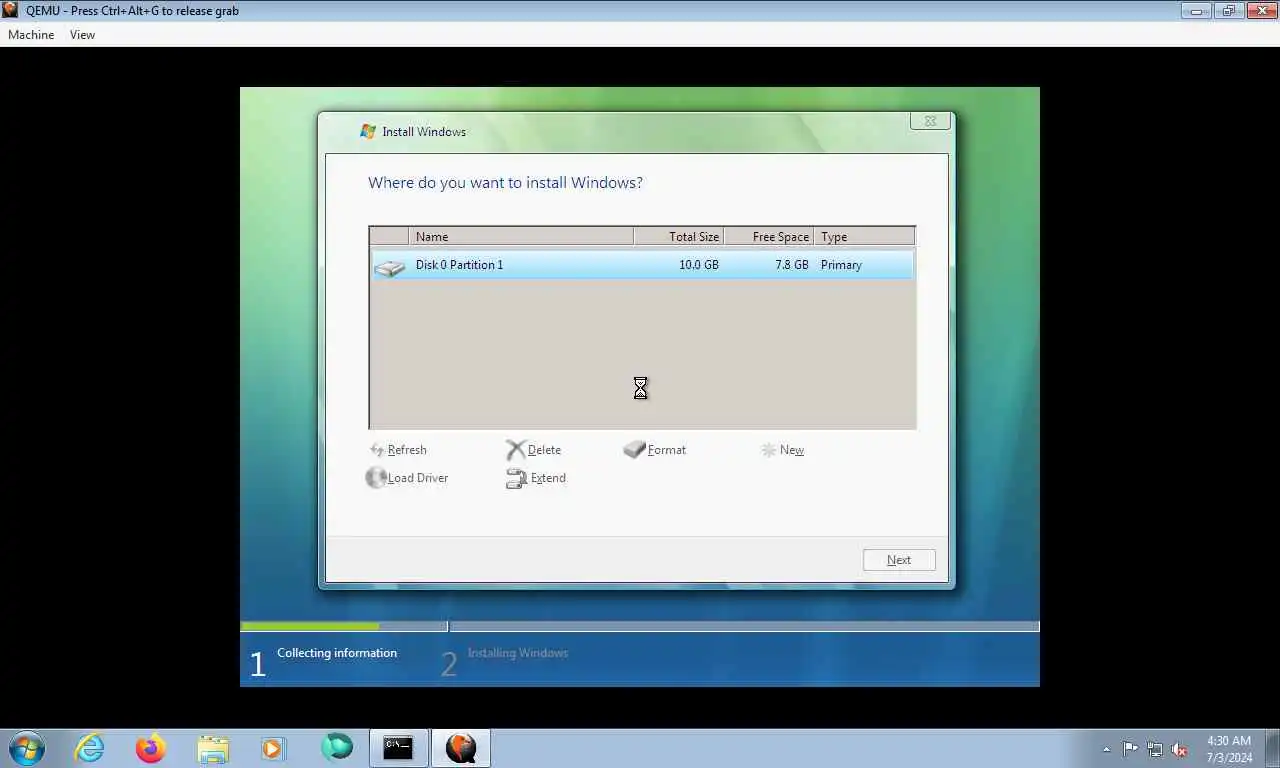Click the 10.0 GB total size value

[698, 265]
